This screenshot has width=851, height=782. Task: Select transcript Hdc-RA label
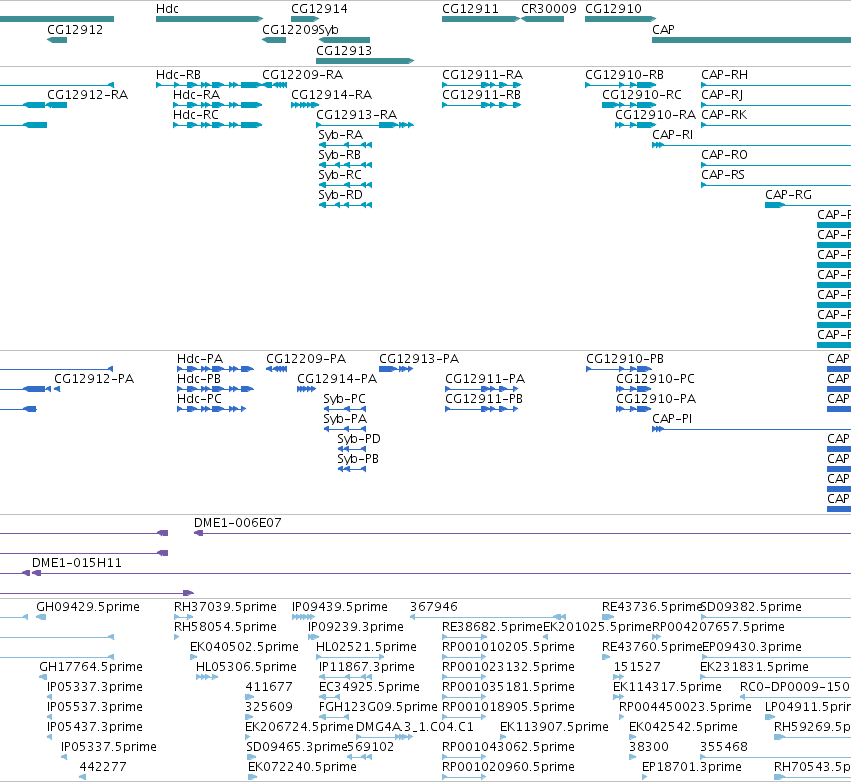coord(196,95)
